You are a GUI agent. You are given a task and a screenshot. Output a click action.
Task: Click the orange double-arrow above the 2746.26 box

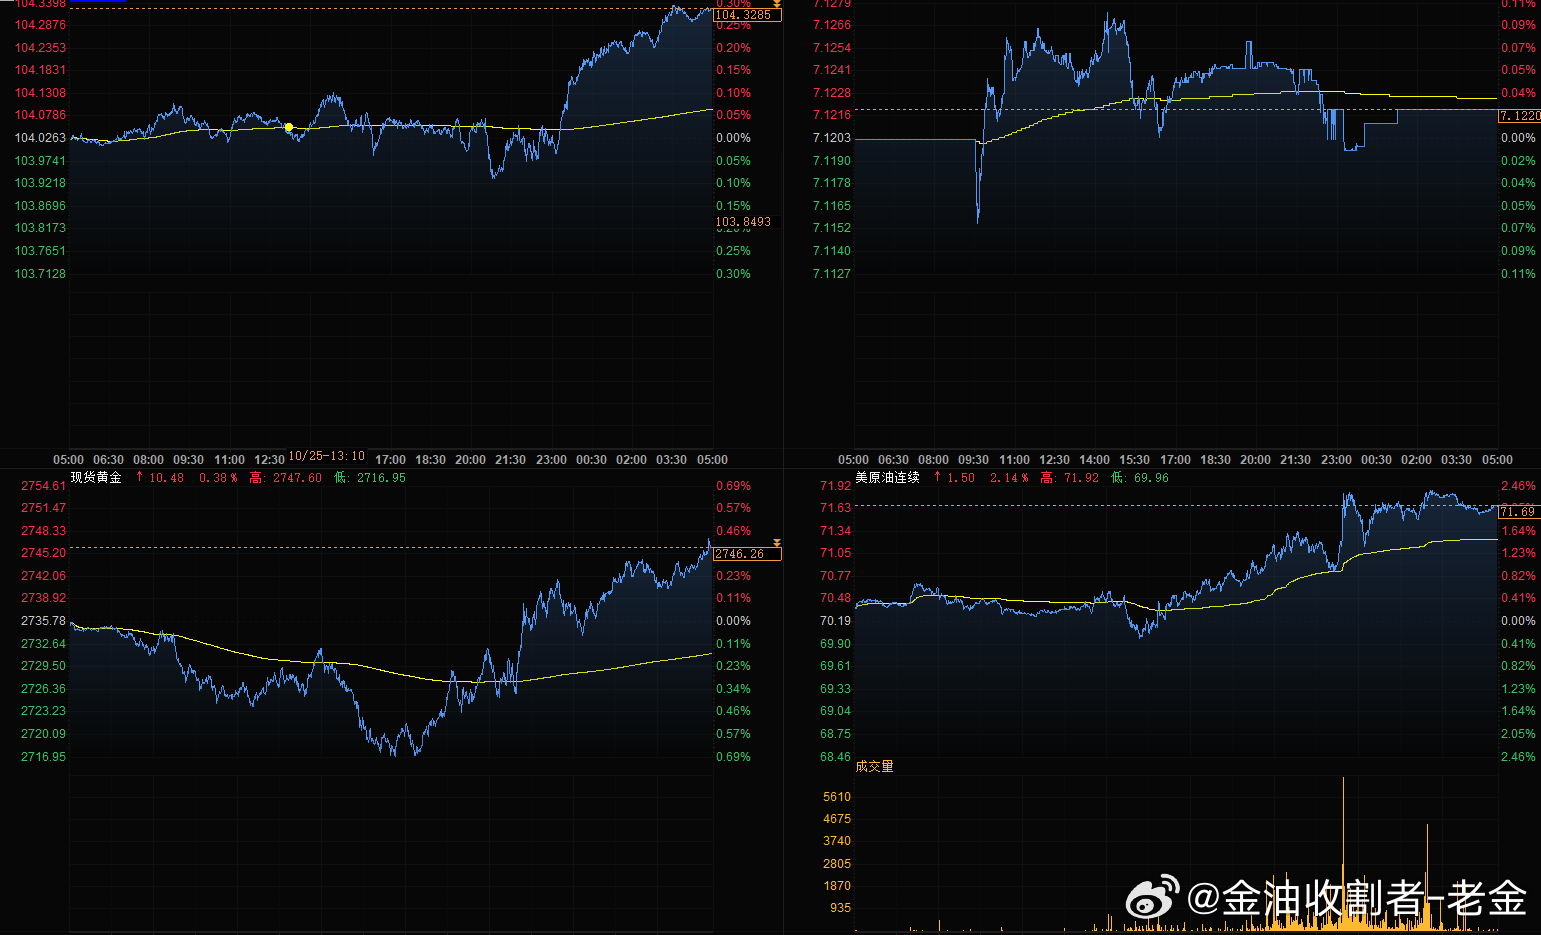coord(777,543)
